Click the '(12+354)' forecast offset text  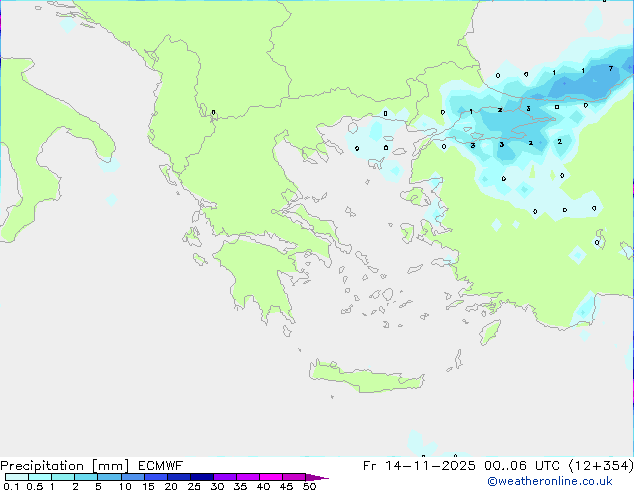pyautogui.click(x=601, y=466)
